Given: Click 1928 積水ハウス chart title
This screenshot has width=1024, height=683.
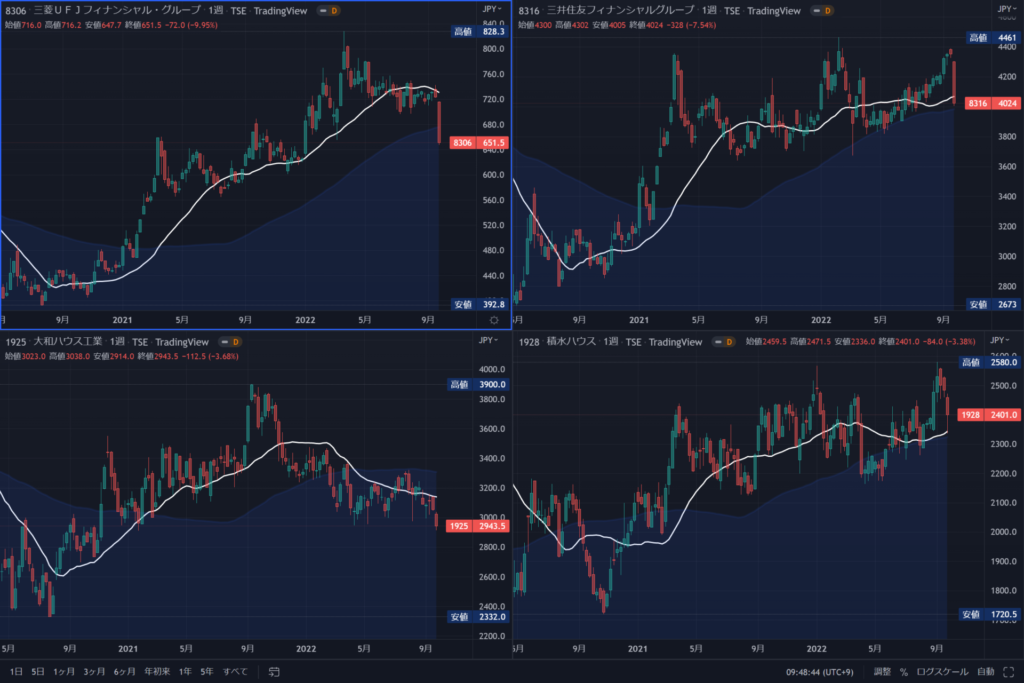Looking at the screenshot, I should pyautogui.click(x=557, y=342).
